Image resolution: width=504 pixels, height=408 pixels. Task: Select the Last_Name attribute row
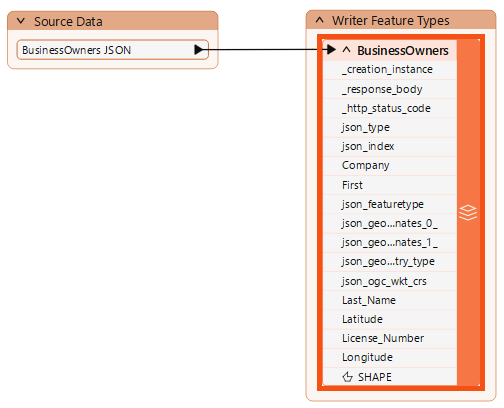[390, 300]
